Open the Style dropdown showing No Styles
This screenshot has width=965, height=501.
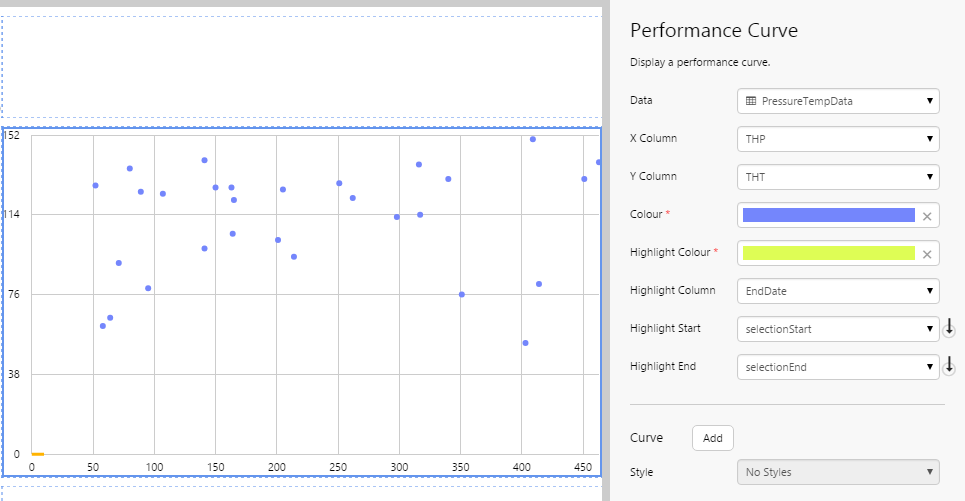click(x=838, y=471)
